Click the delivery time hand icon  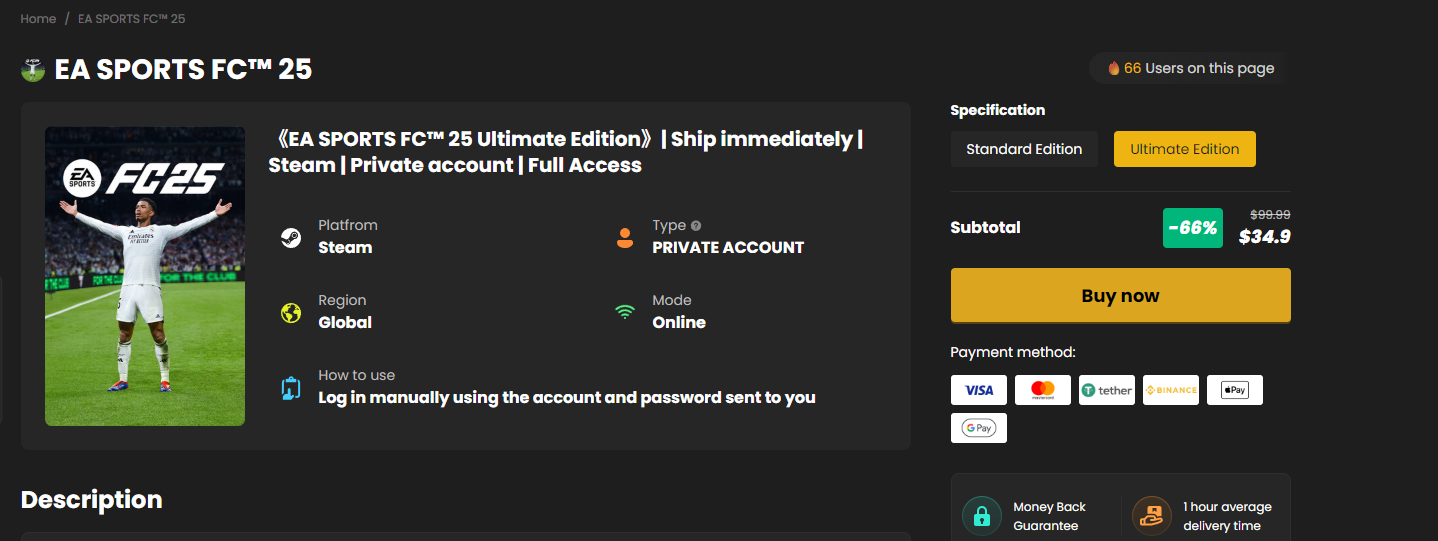click(x=1152, y=516)
